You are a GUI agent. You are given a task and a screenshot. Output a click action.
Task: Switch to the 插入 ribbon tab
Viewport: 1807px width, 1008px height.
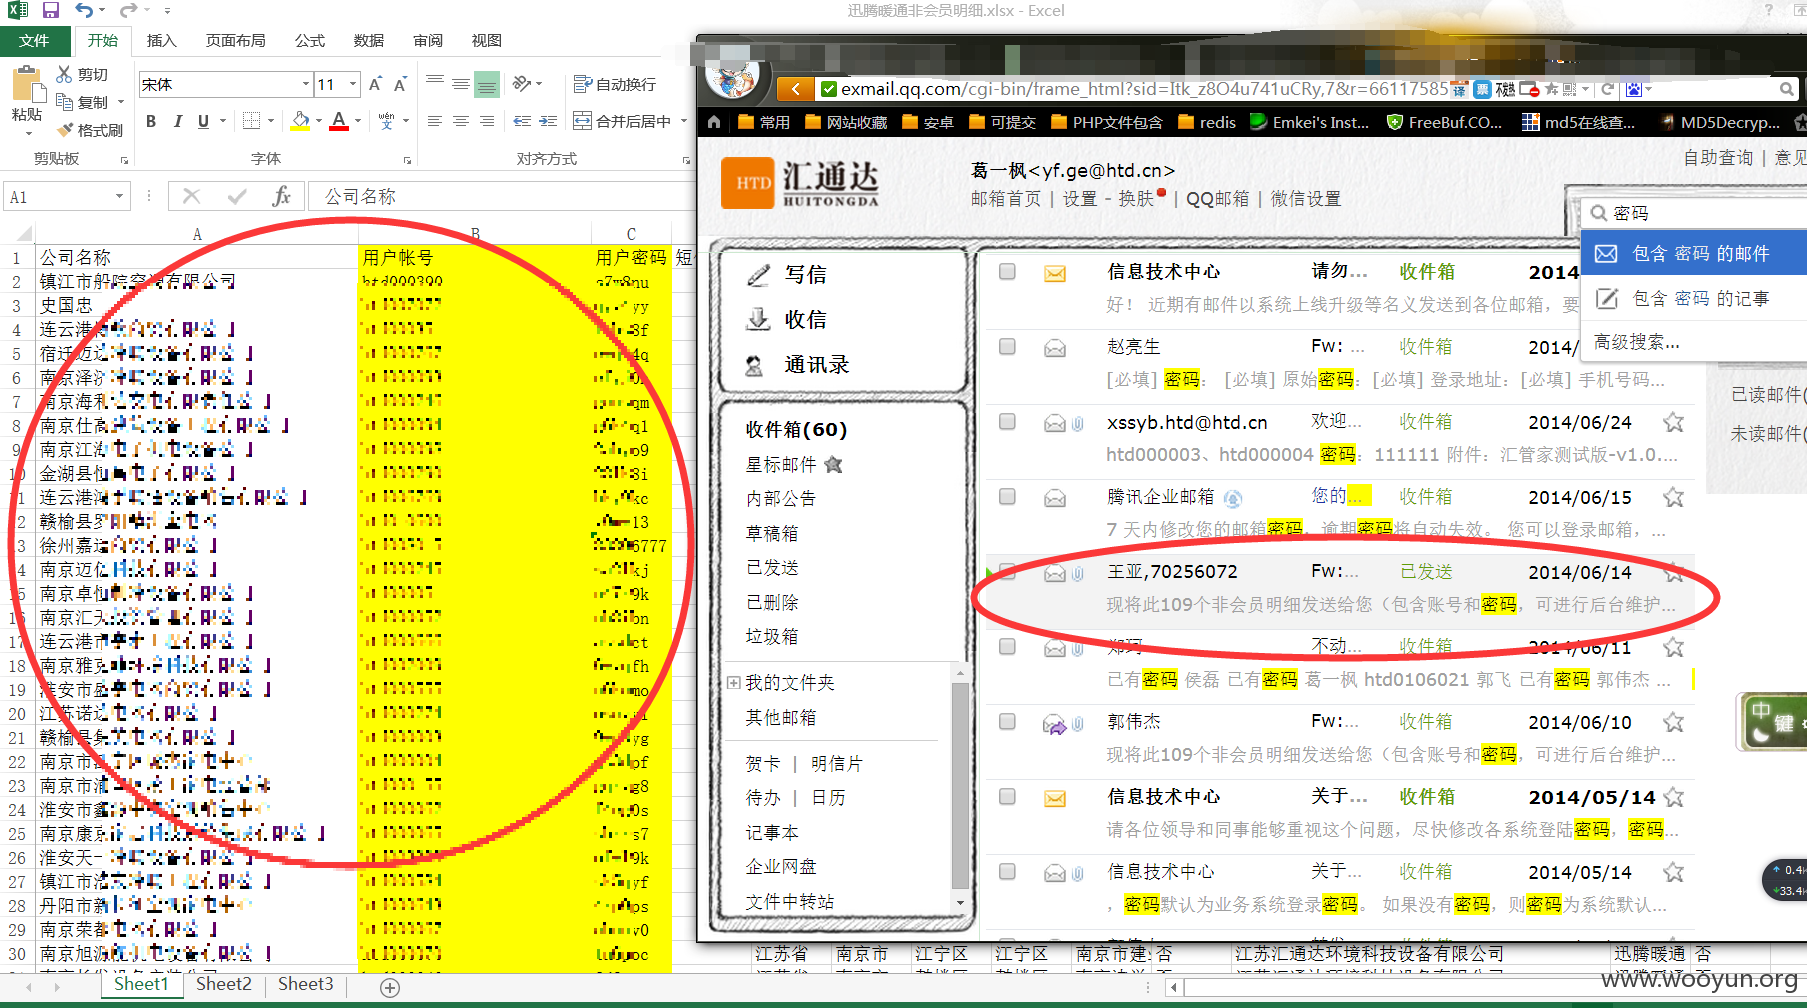[x=161, y=40]
